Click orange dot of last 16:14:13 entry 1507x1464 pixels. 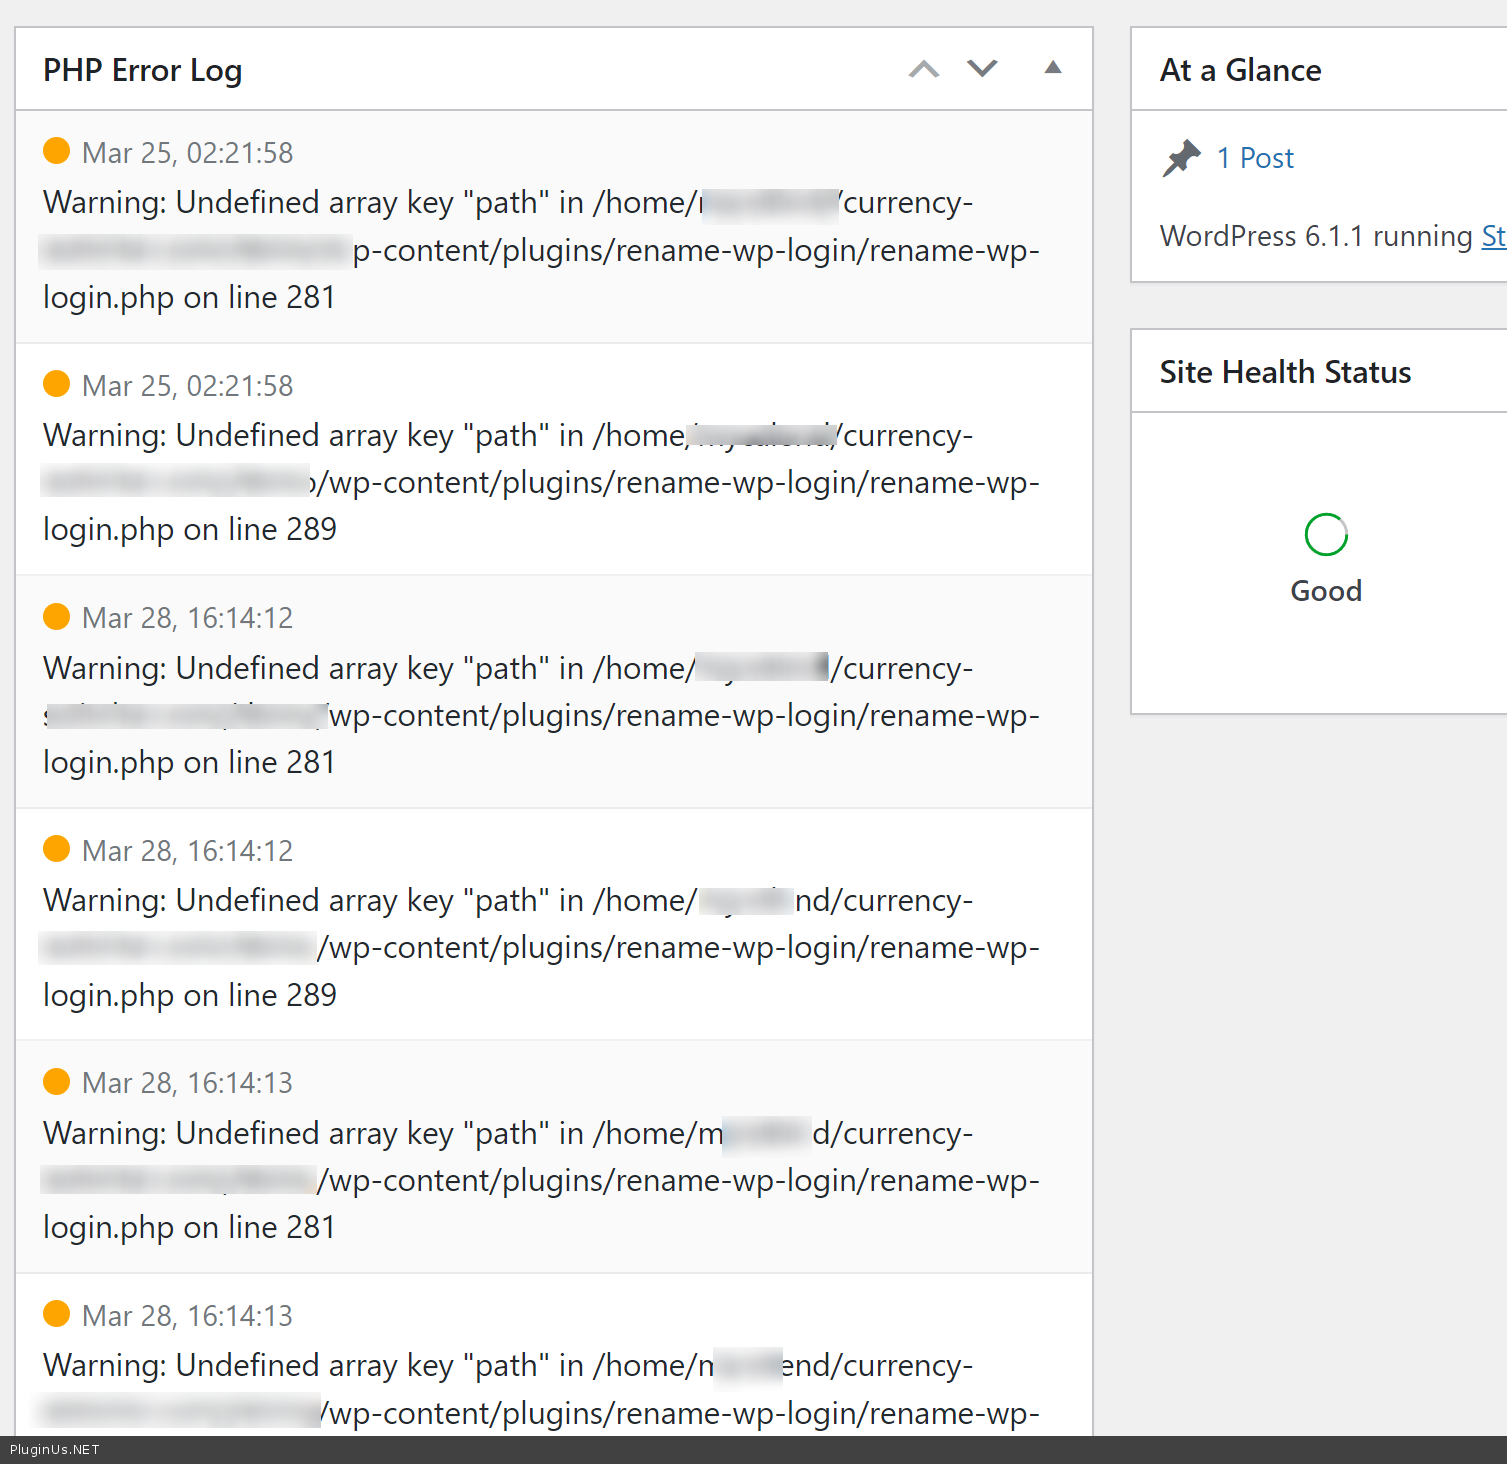pyautogui.click(x=57, y=1314)
